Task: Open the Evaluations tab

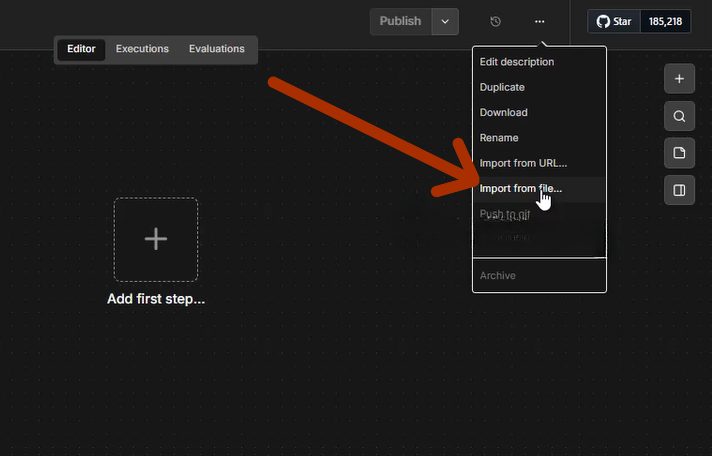Action: (217, 49)
